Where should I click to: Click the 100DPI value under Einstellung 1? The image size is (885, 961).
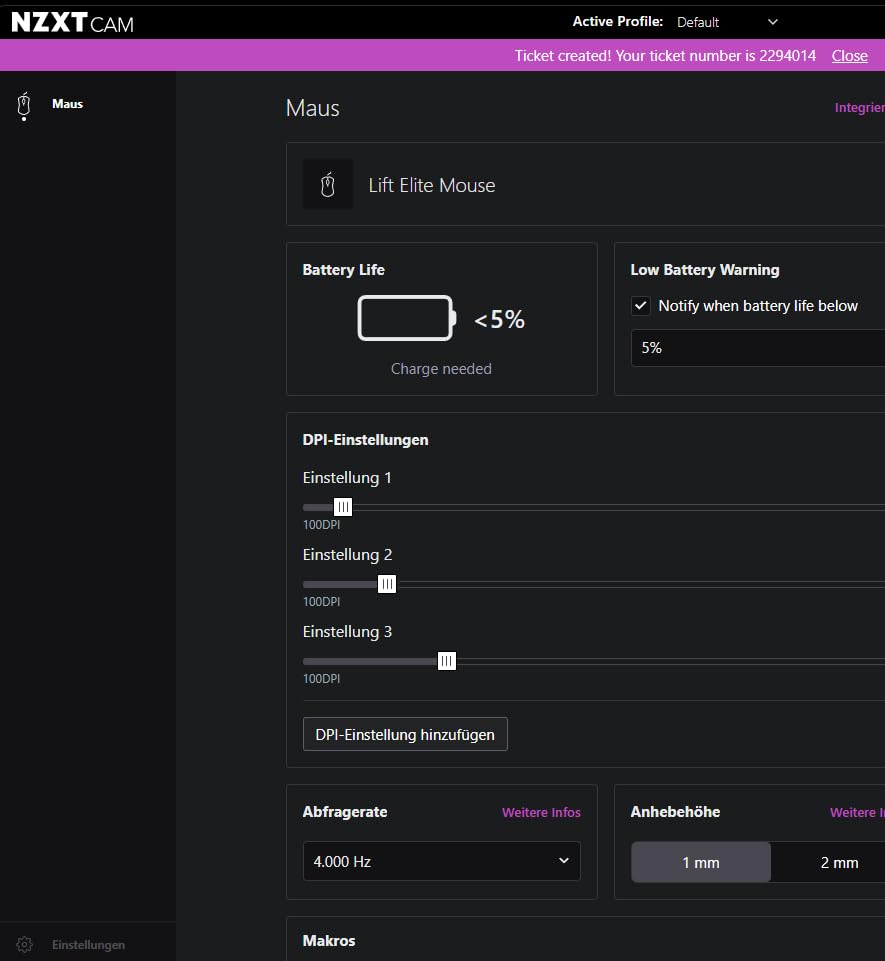pos(321,525)
